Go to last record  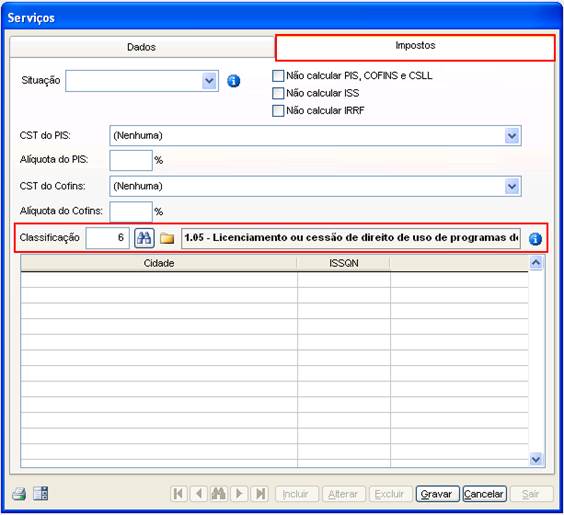pyautogui.click(x=260, y=494)
